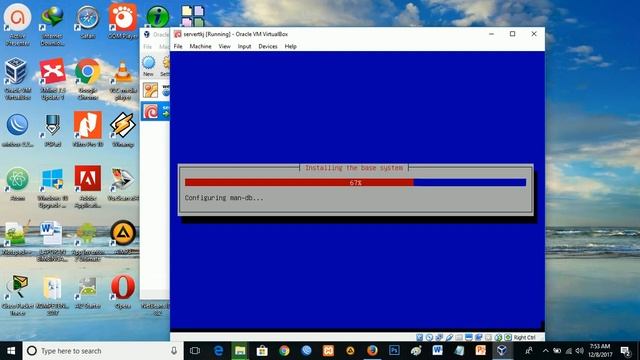
Task: Open Cisco Packet Tracer desktop shortcut
Action: pyautogui.click(x=17, y=295)
